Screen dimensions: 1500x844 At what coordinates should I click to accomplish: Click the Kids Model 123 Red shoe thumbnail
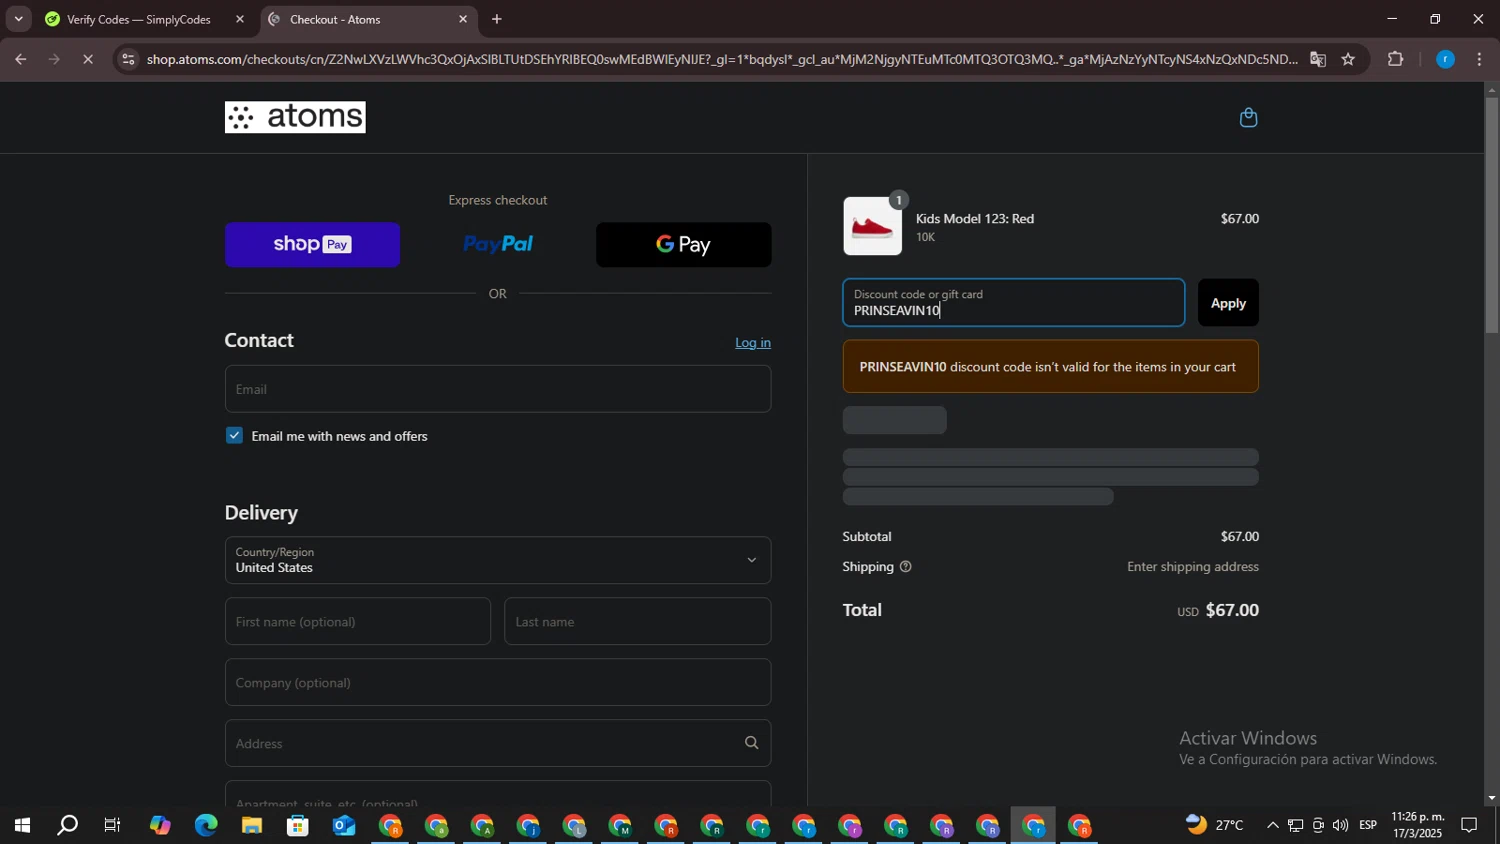tap(872, 226)
